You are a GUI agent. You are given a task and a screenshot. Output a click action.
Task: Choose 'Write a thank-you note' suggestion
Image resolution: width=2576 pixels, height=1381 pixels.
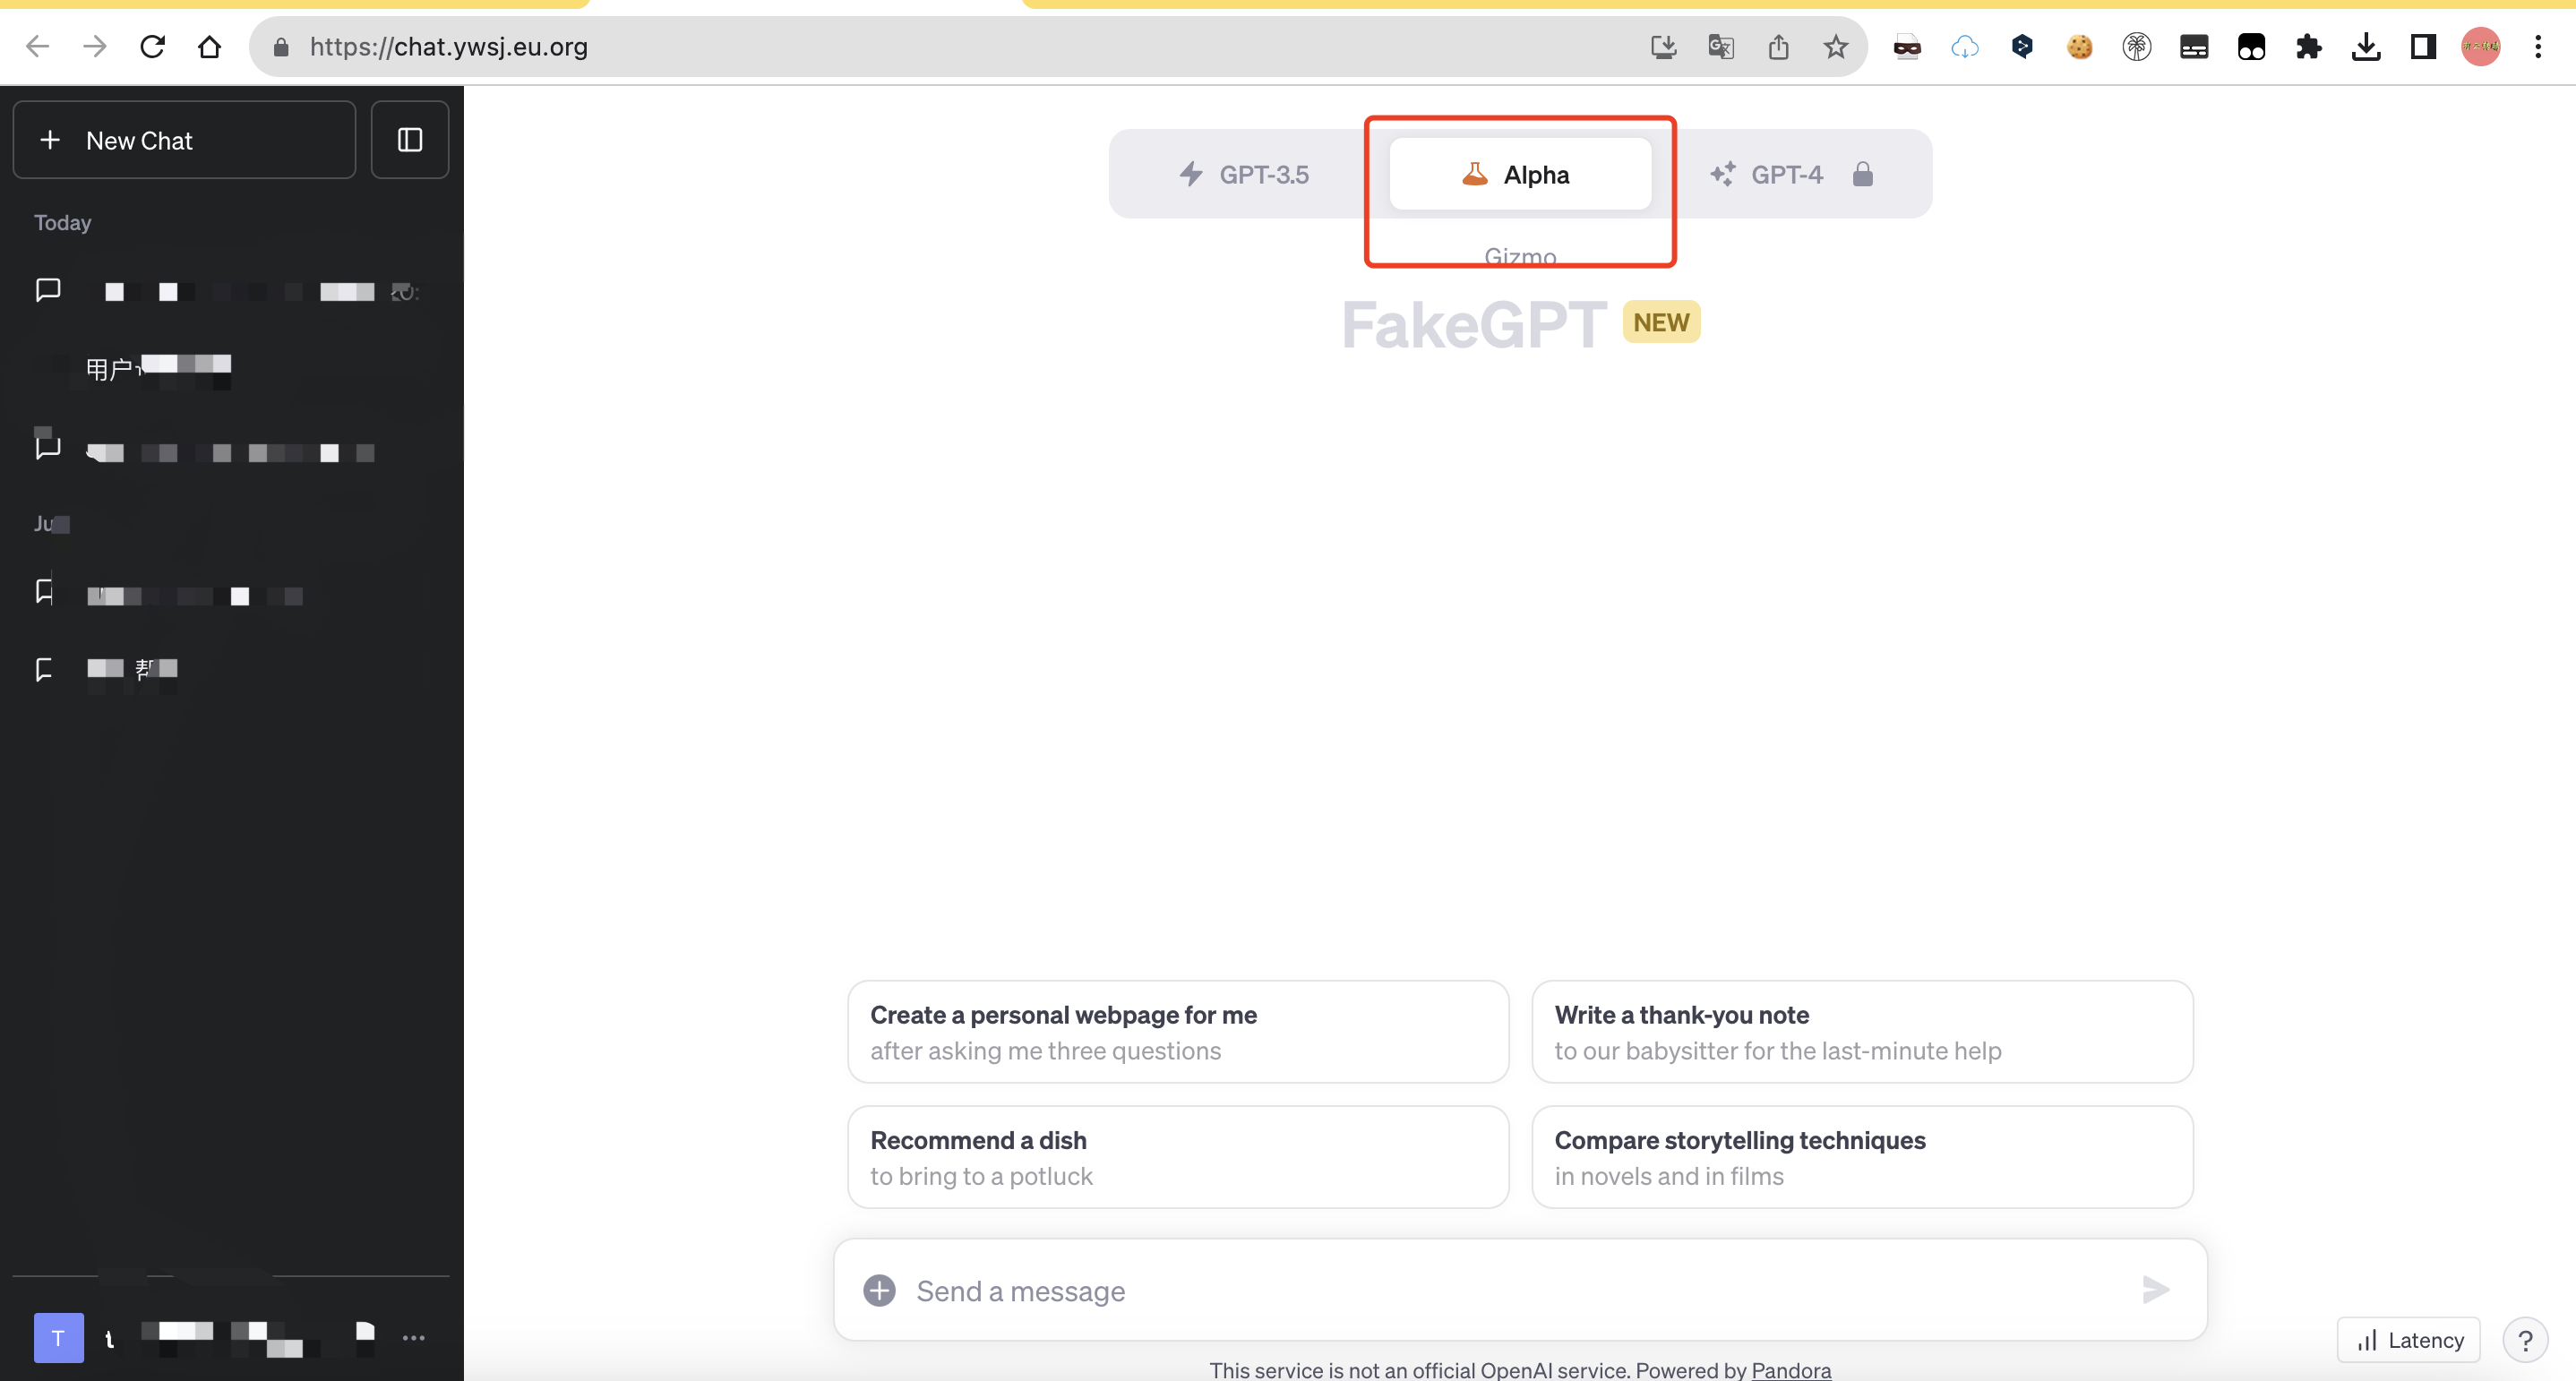[x=1861, y=1032]
